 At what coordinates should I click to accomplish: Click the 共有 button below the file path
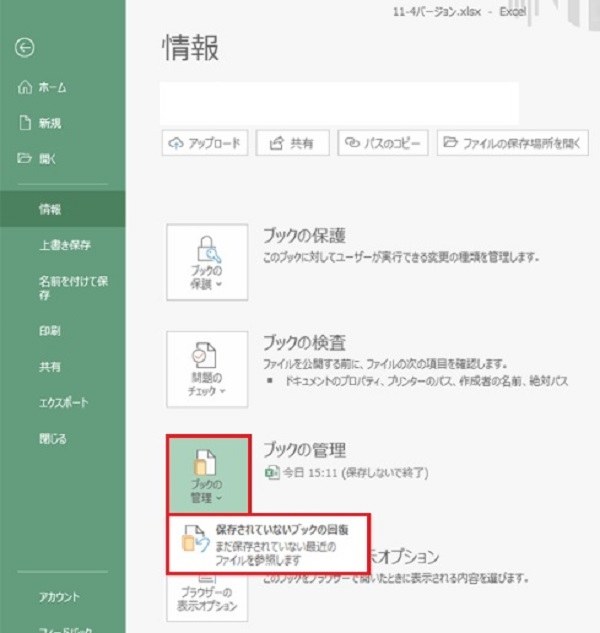click(292, 143)
